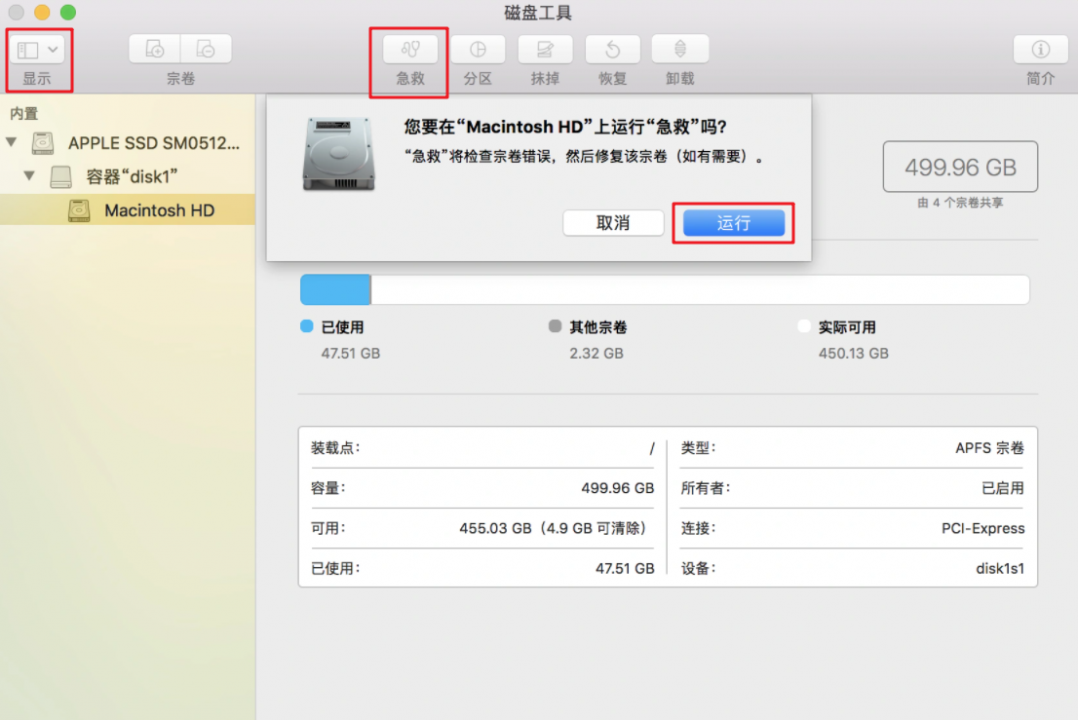Click the blue 已使用 legend dot
The height and width of the screenshot is (720, 1078).
[x=307, y=326]
